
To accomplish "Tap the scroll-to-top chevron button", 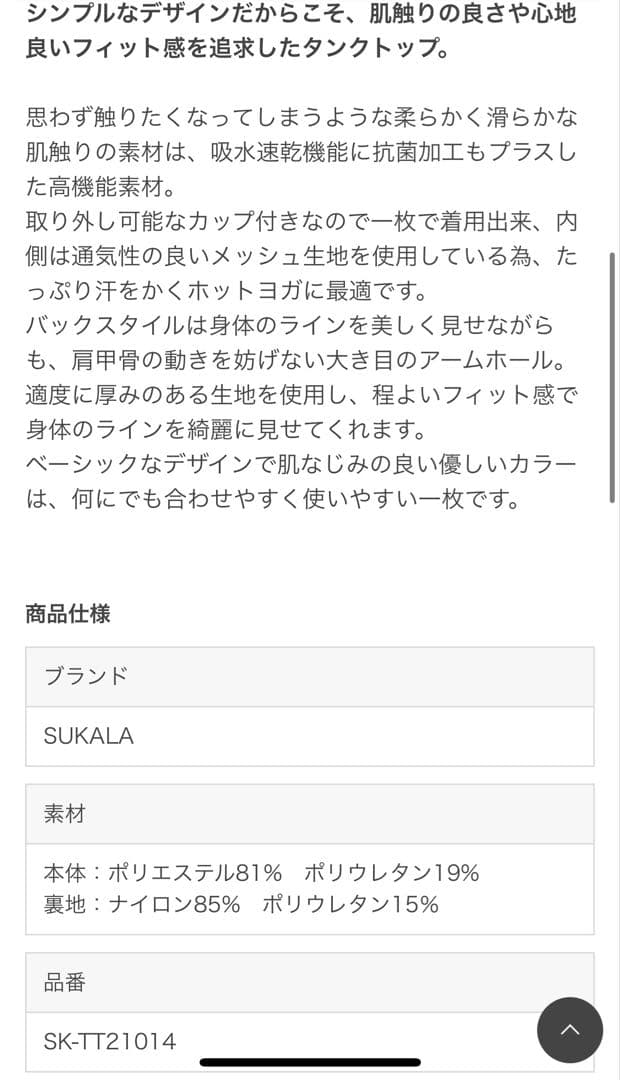I will pos(570,1030).
